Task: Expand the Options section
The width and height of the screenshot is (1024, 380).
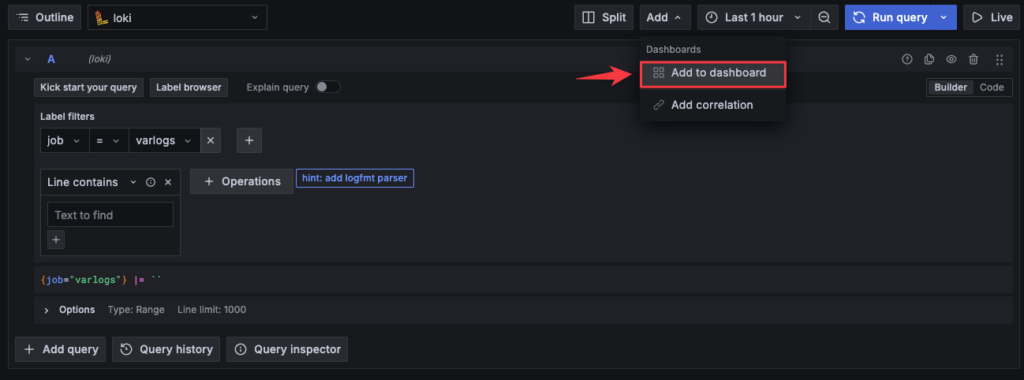Action: coord(46,310)
